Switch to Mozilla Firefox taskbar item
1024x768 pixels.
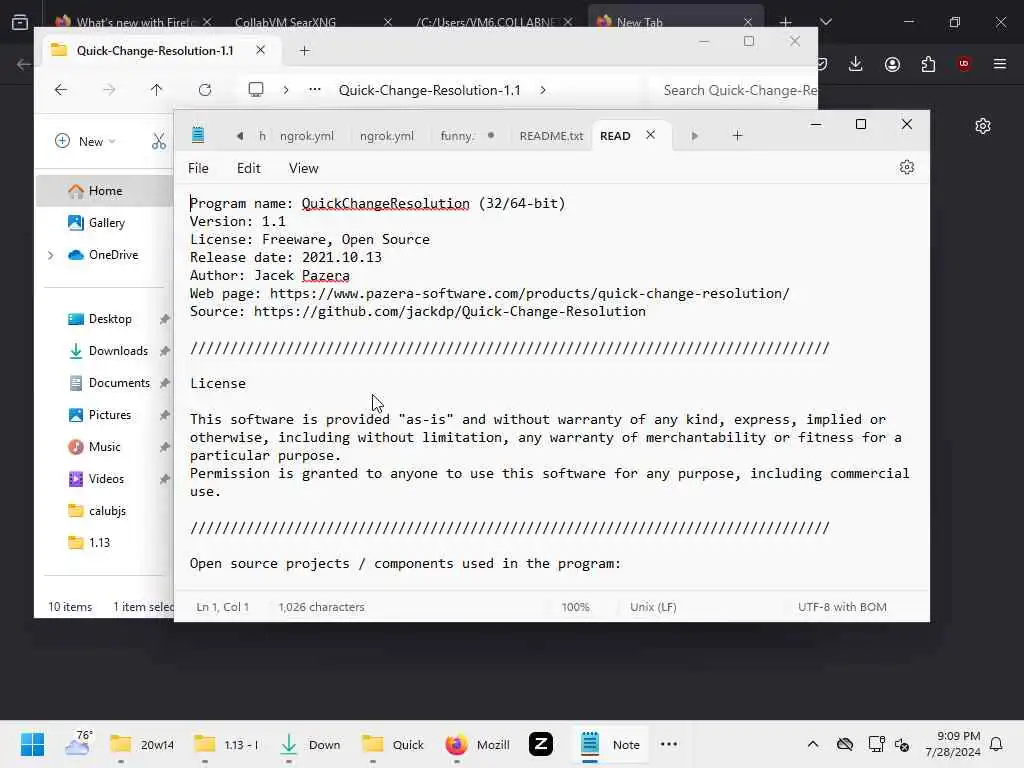(477, 744)
